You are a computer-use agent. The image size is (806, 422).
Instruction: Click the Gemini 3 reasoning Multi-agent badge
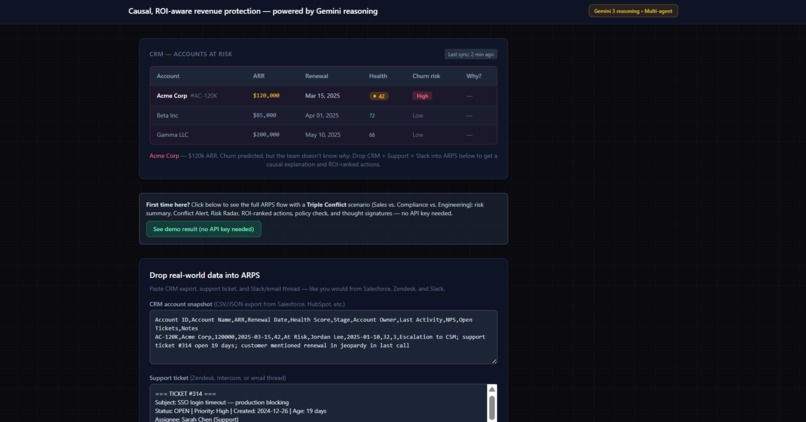click(633, 11)
